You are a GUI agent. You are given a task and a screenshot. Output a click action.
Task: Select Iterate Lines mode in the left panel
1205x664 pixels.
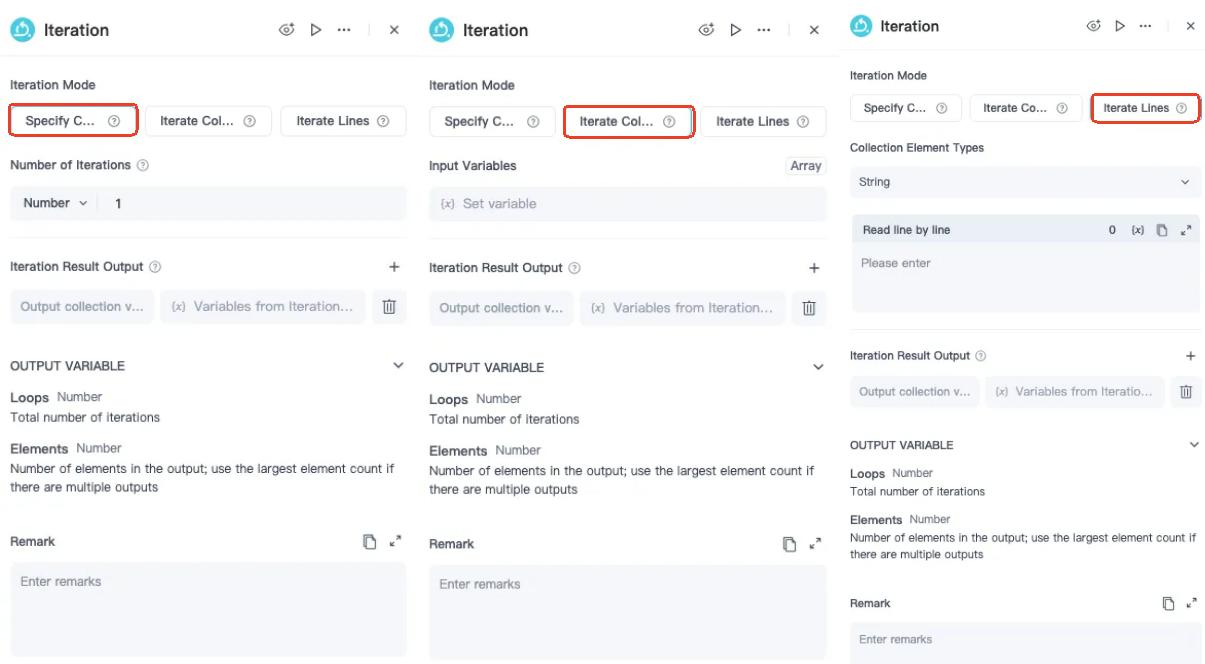(x=343, y=121)
